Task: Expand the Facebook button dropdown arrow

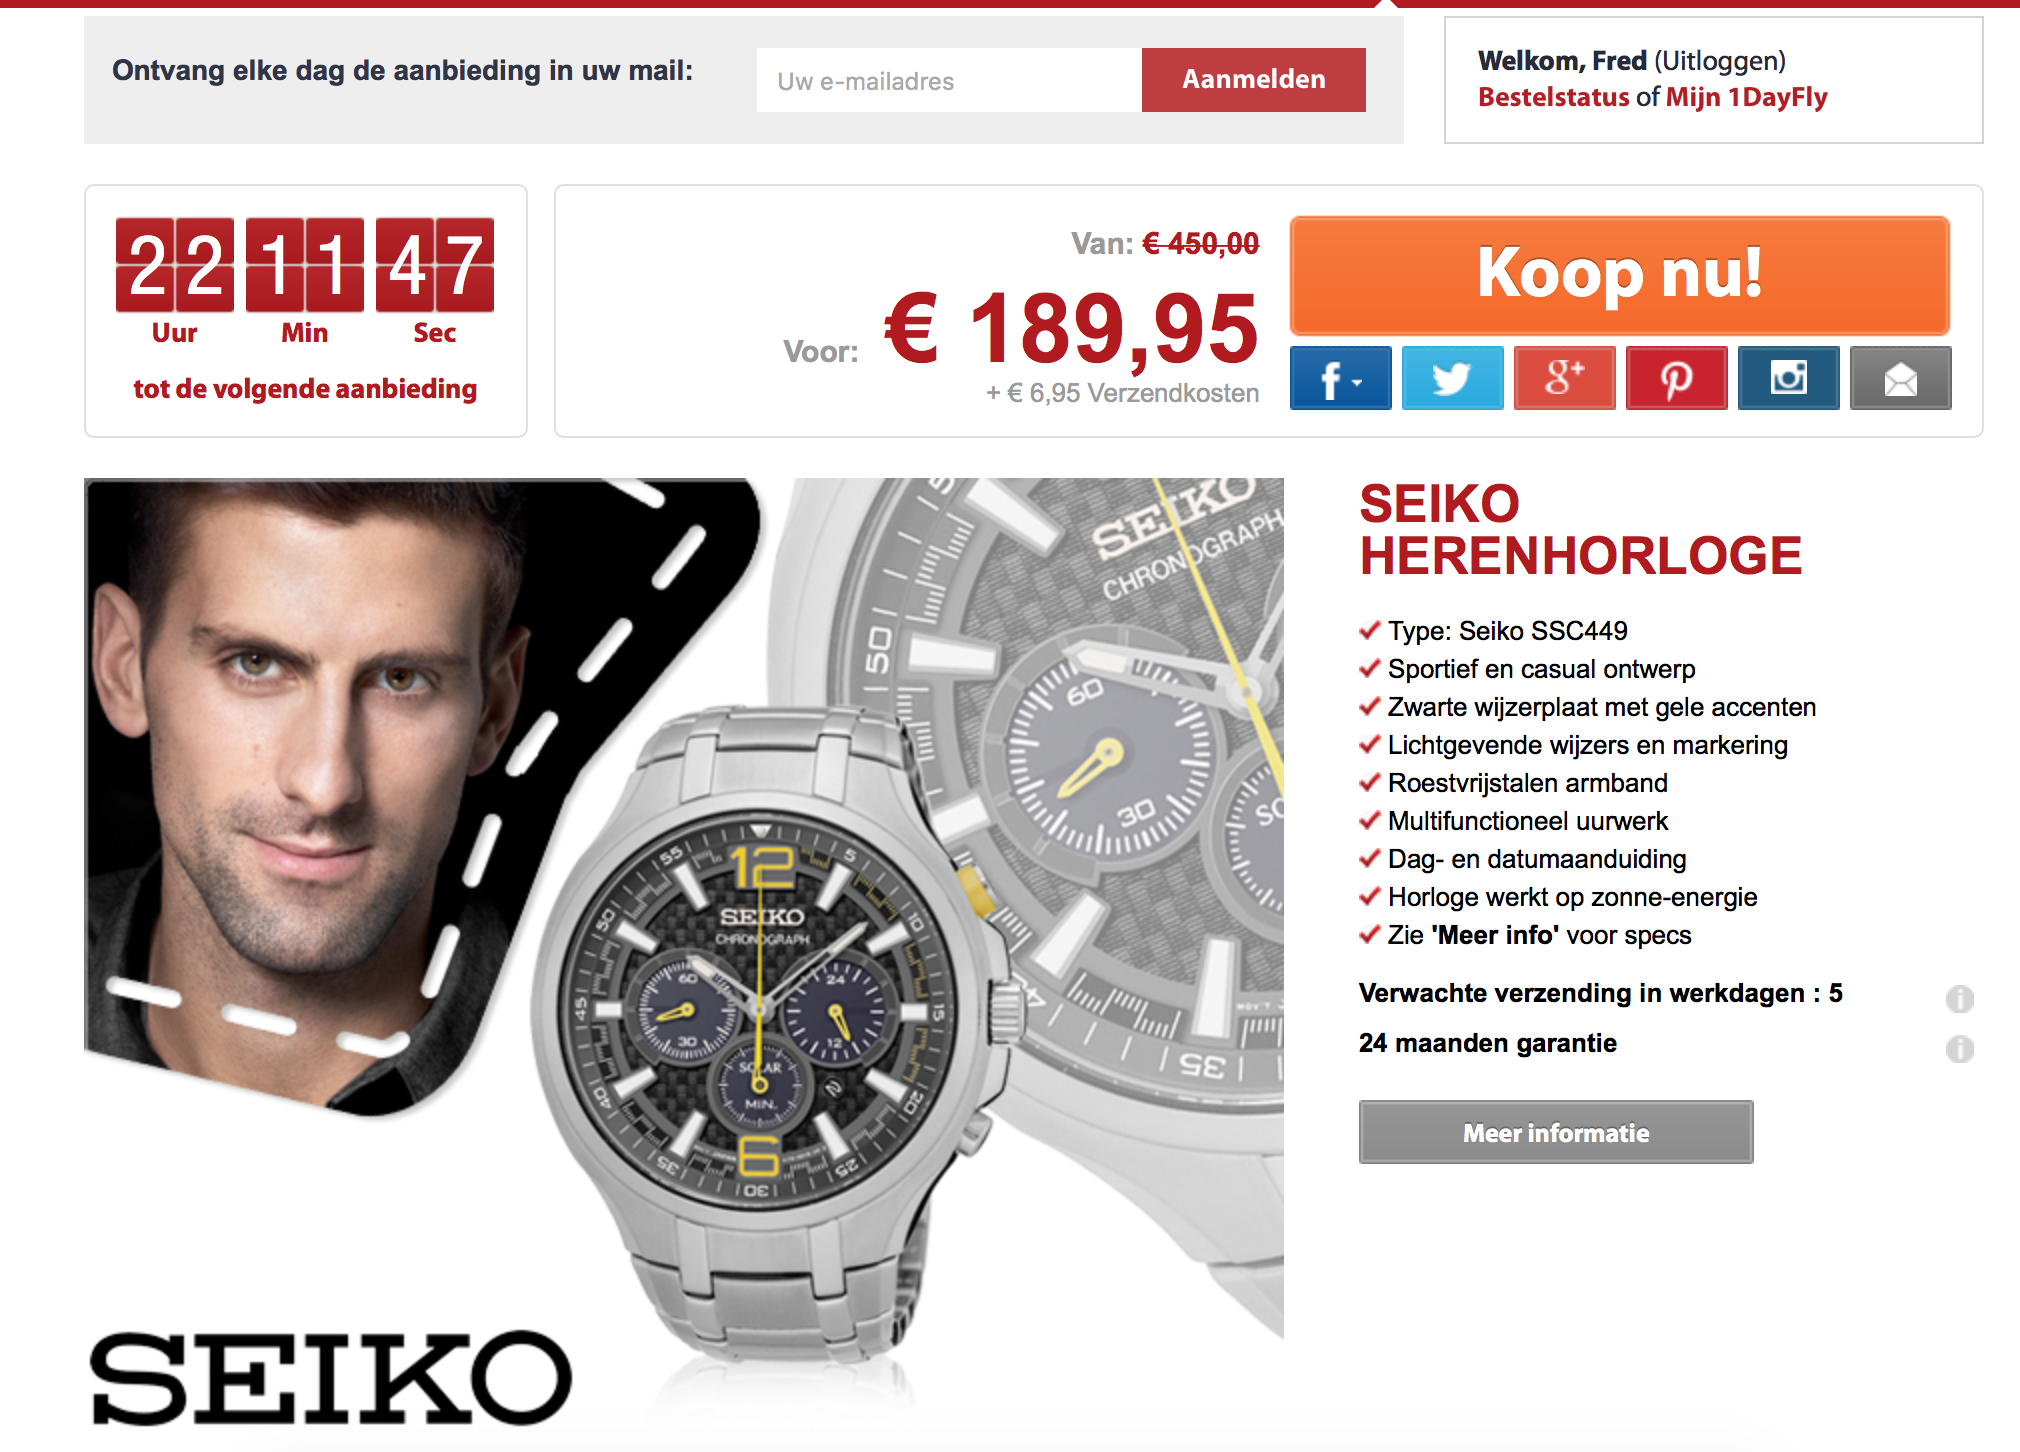Action: pyautogui.click(x=1357, y=382)
